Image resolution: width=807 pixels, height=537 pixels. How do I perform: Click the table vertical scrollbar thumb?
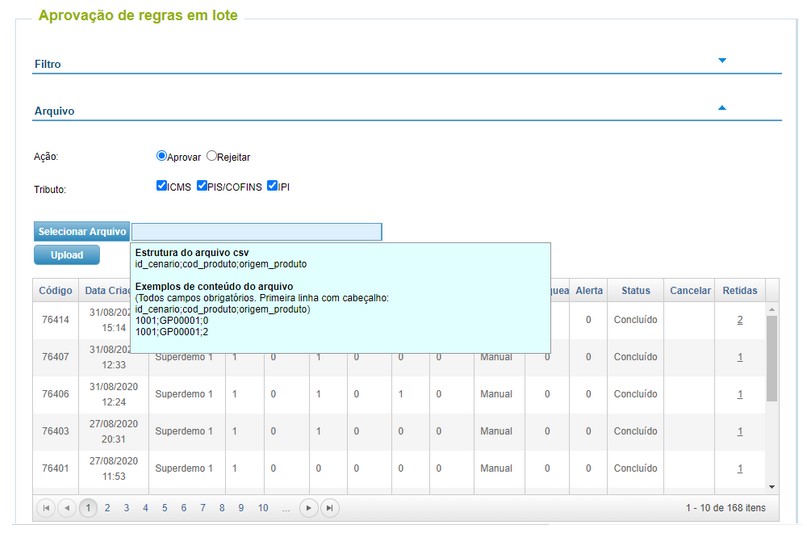click(x=771, y=358)
